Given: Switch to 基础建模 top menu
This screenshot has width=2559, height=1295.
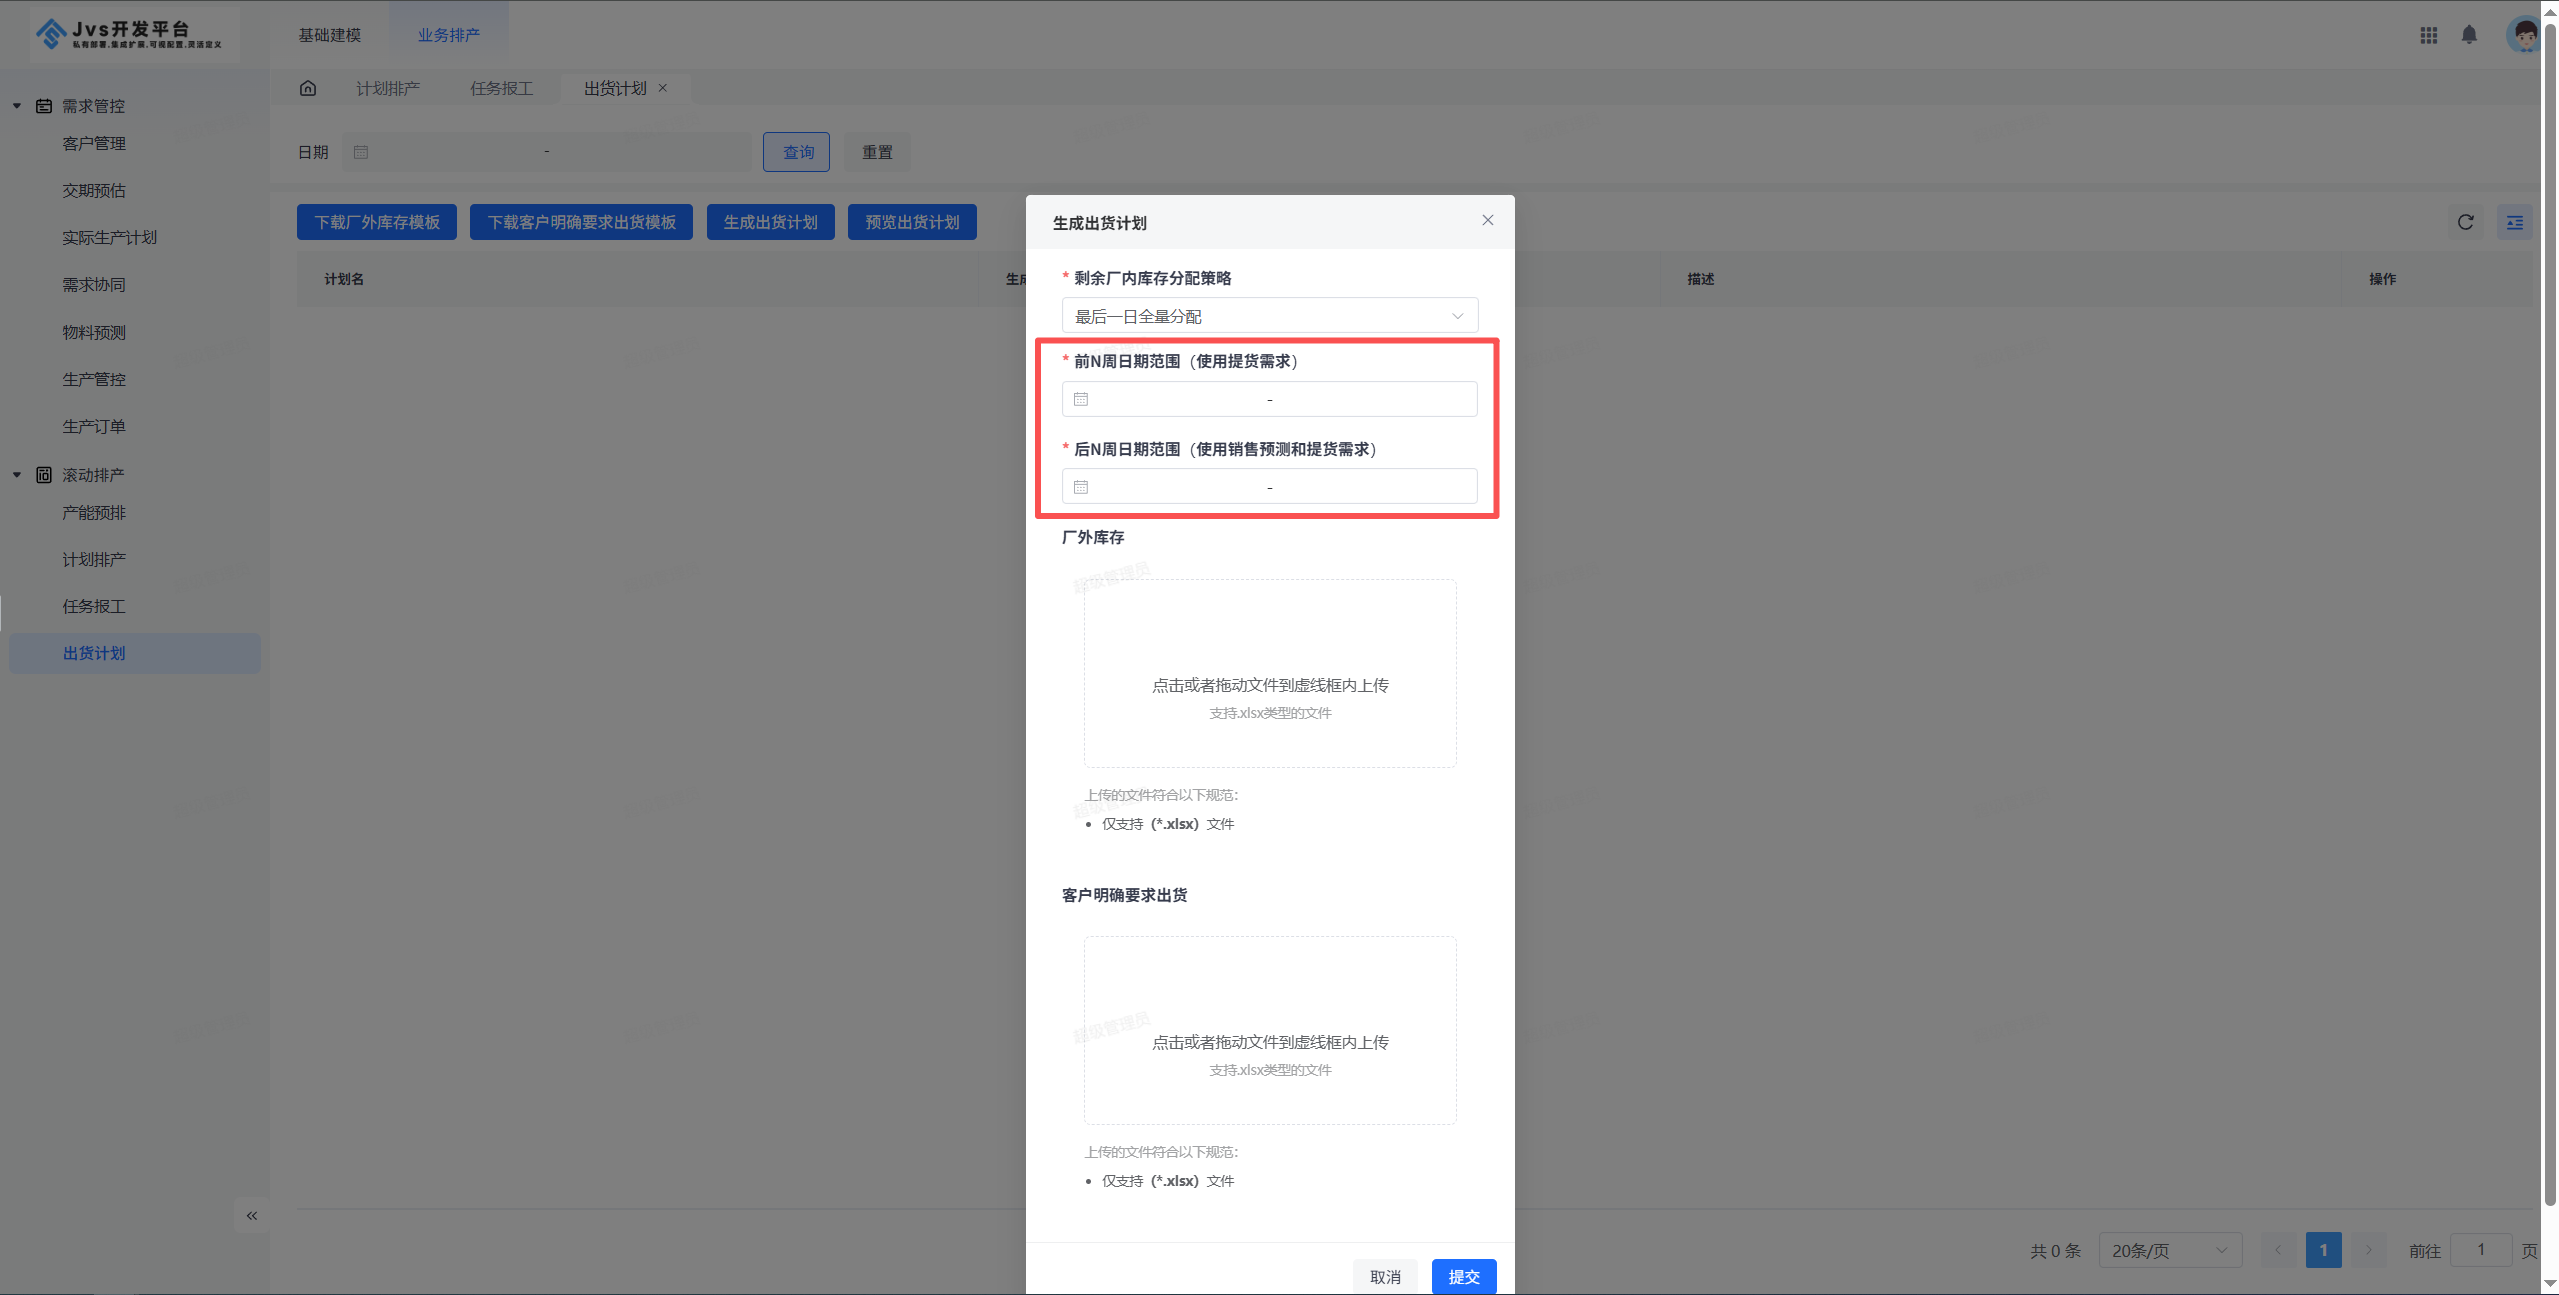Looking at the screenshot, I should pos(329,35).
